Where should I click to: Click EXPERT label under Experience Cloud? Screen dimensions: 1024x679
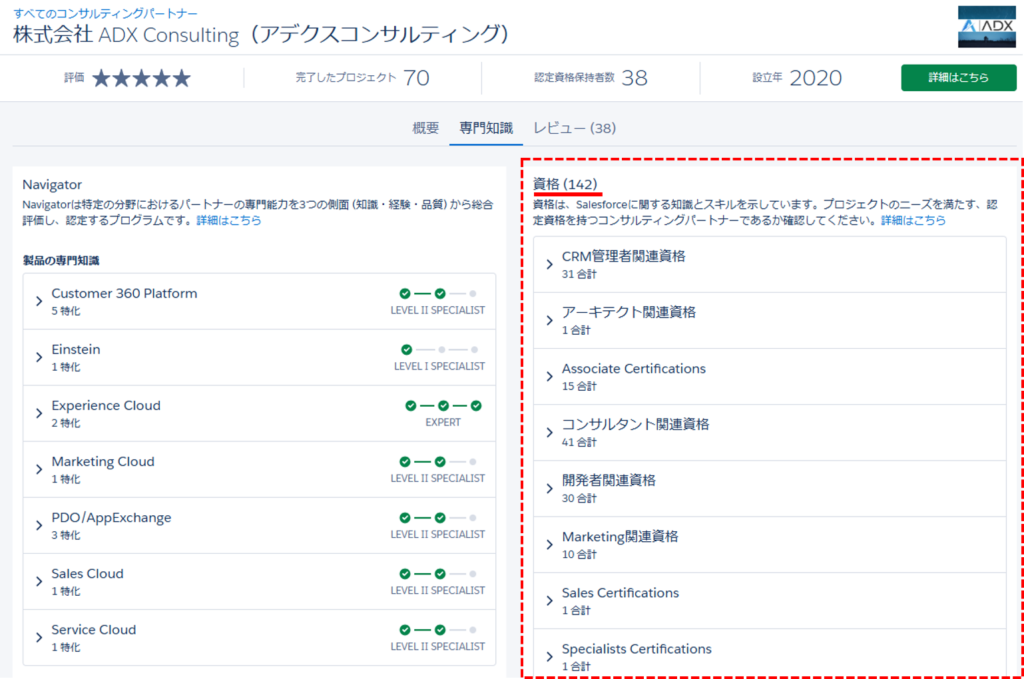443,422
